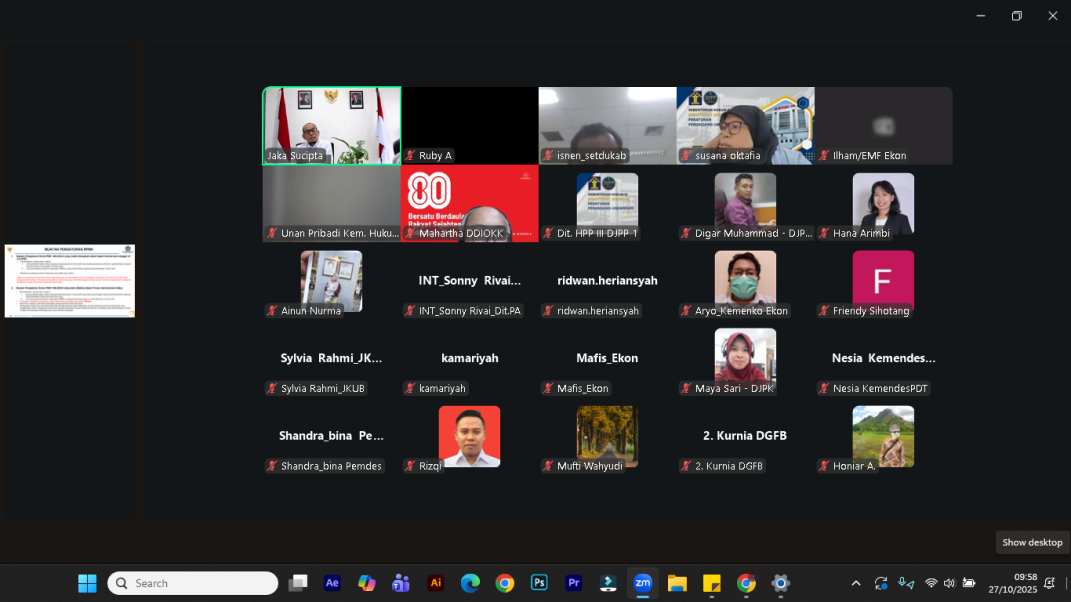Viewport: 1071px width, 602px height.
Task: Open Task View from the taskbar
Action: pyautogui.click(x=298, y=583)
